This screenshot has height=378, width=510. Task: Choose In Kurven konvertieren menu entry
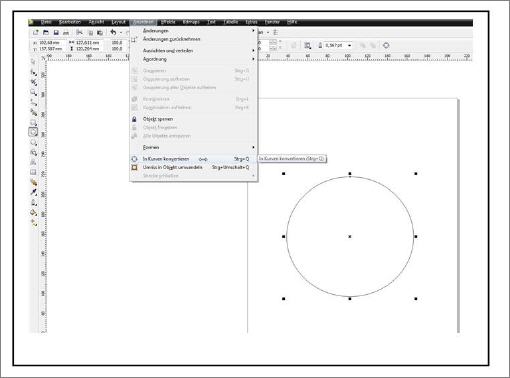coord(193,159)
